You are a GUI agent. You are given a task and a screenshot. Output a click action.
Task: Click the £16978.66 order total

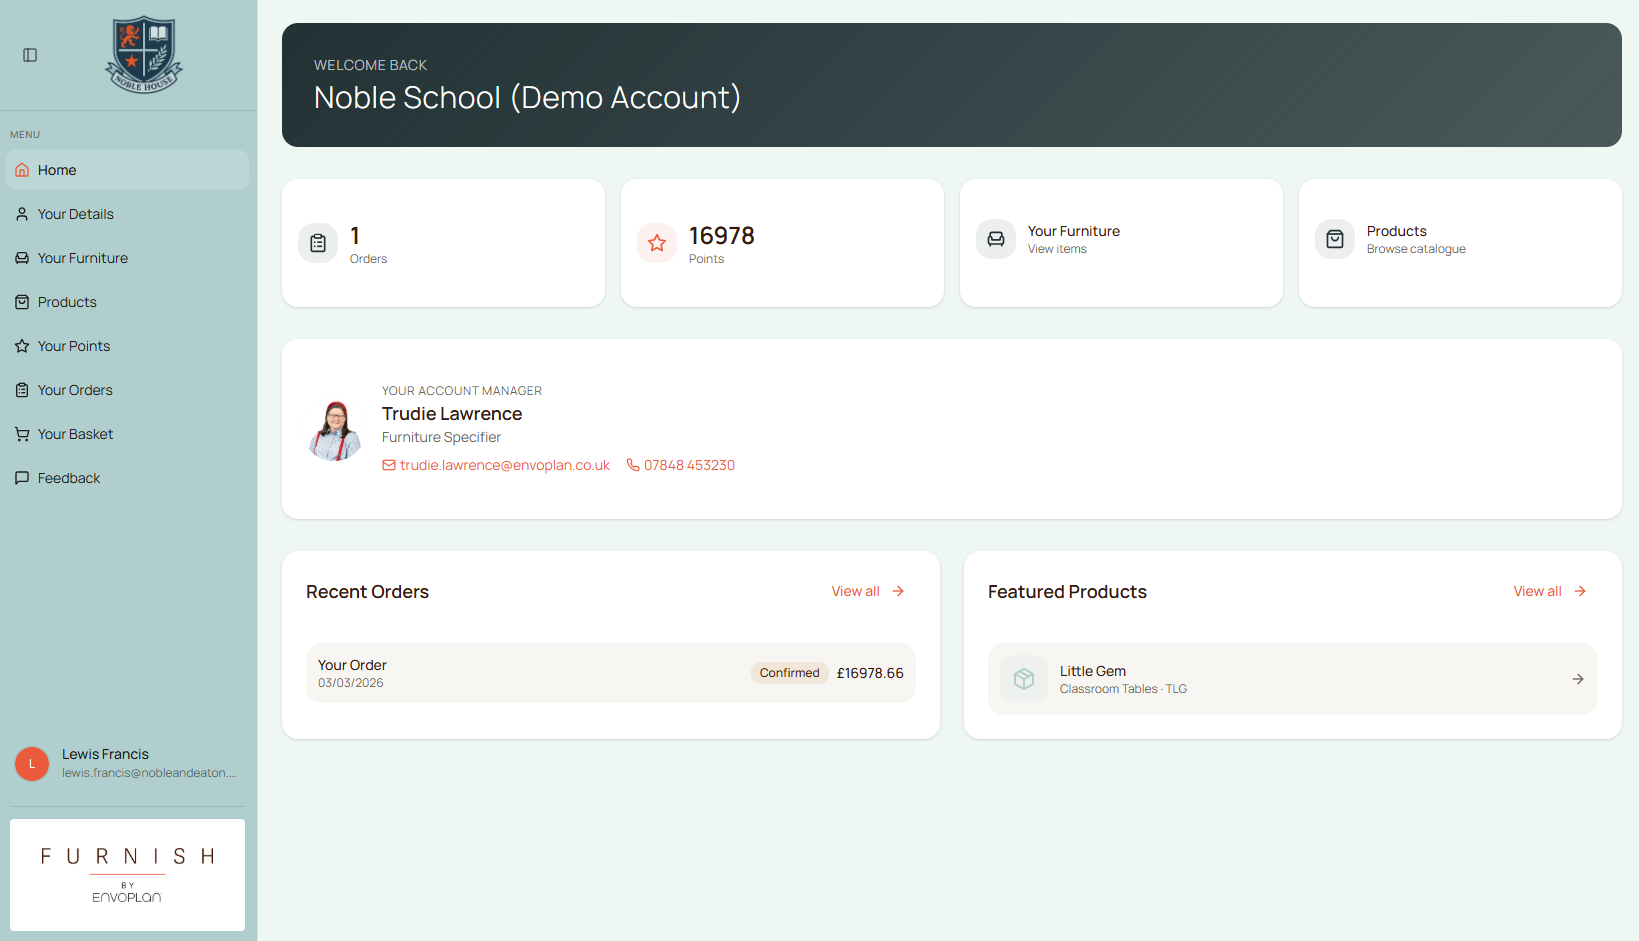(x=870, y=673)
